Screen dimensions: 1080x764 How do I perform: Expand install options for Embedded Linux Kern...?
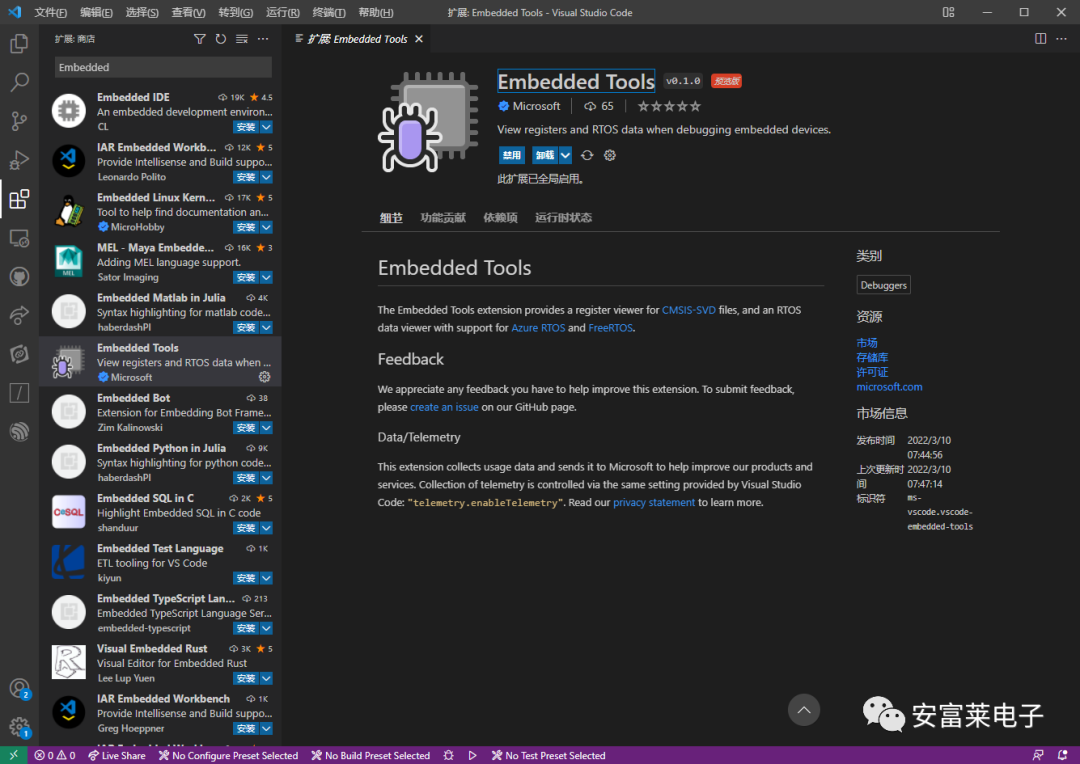coord(267,227)
